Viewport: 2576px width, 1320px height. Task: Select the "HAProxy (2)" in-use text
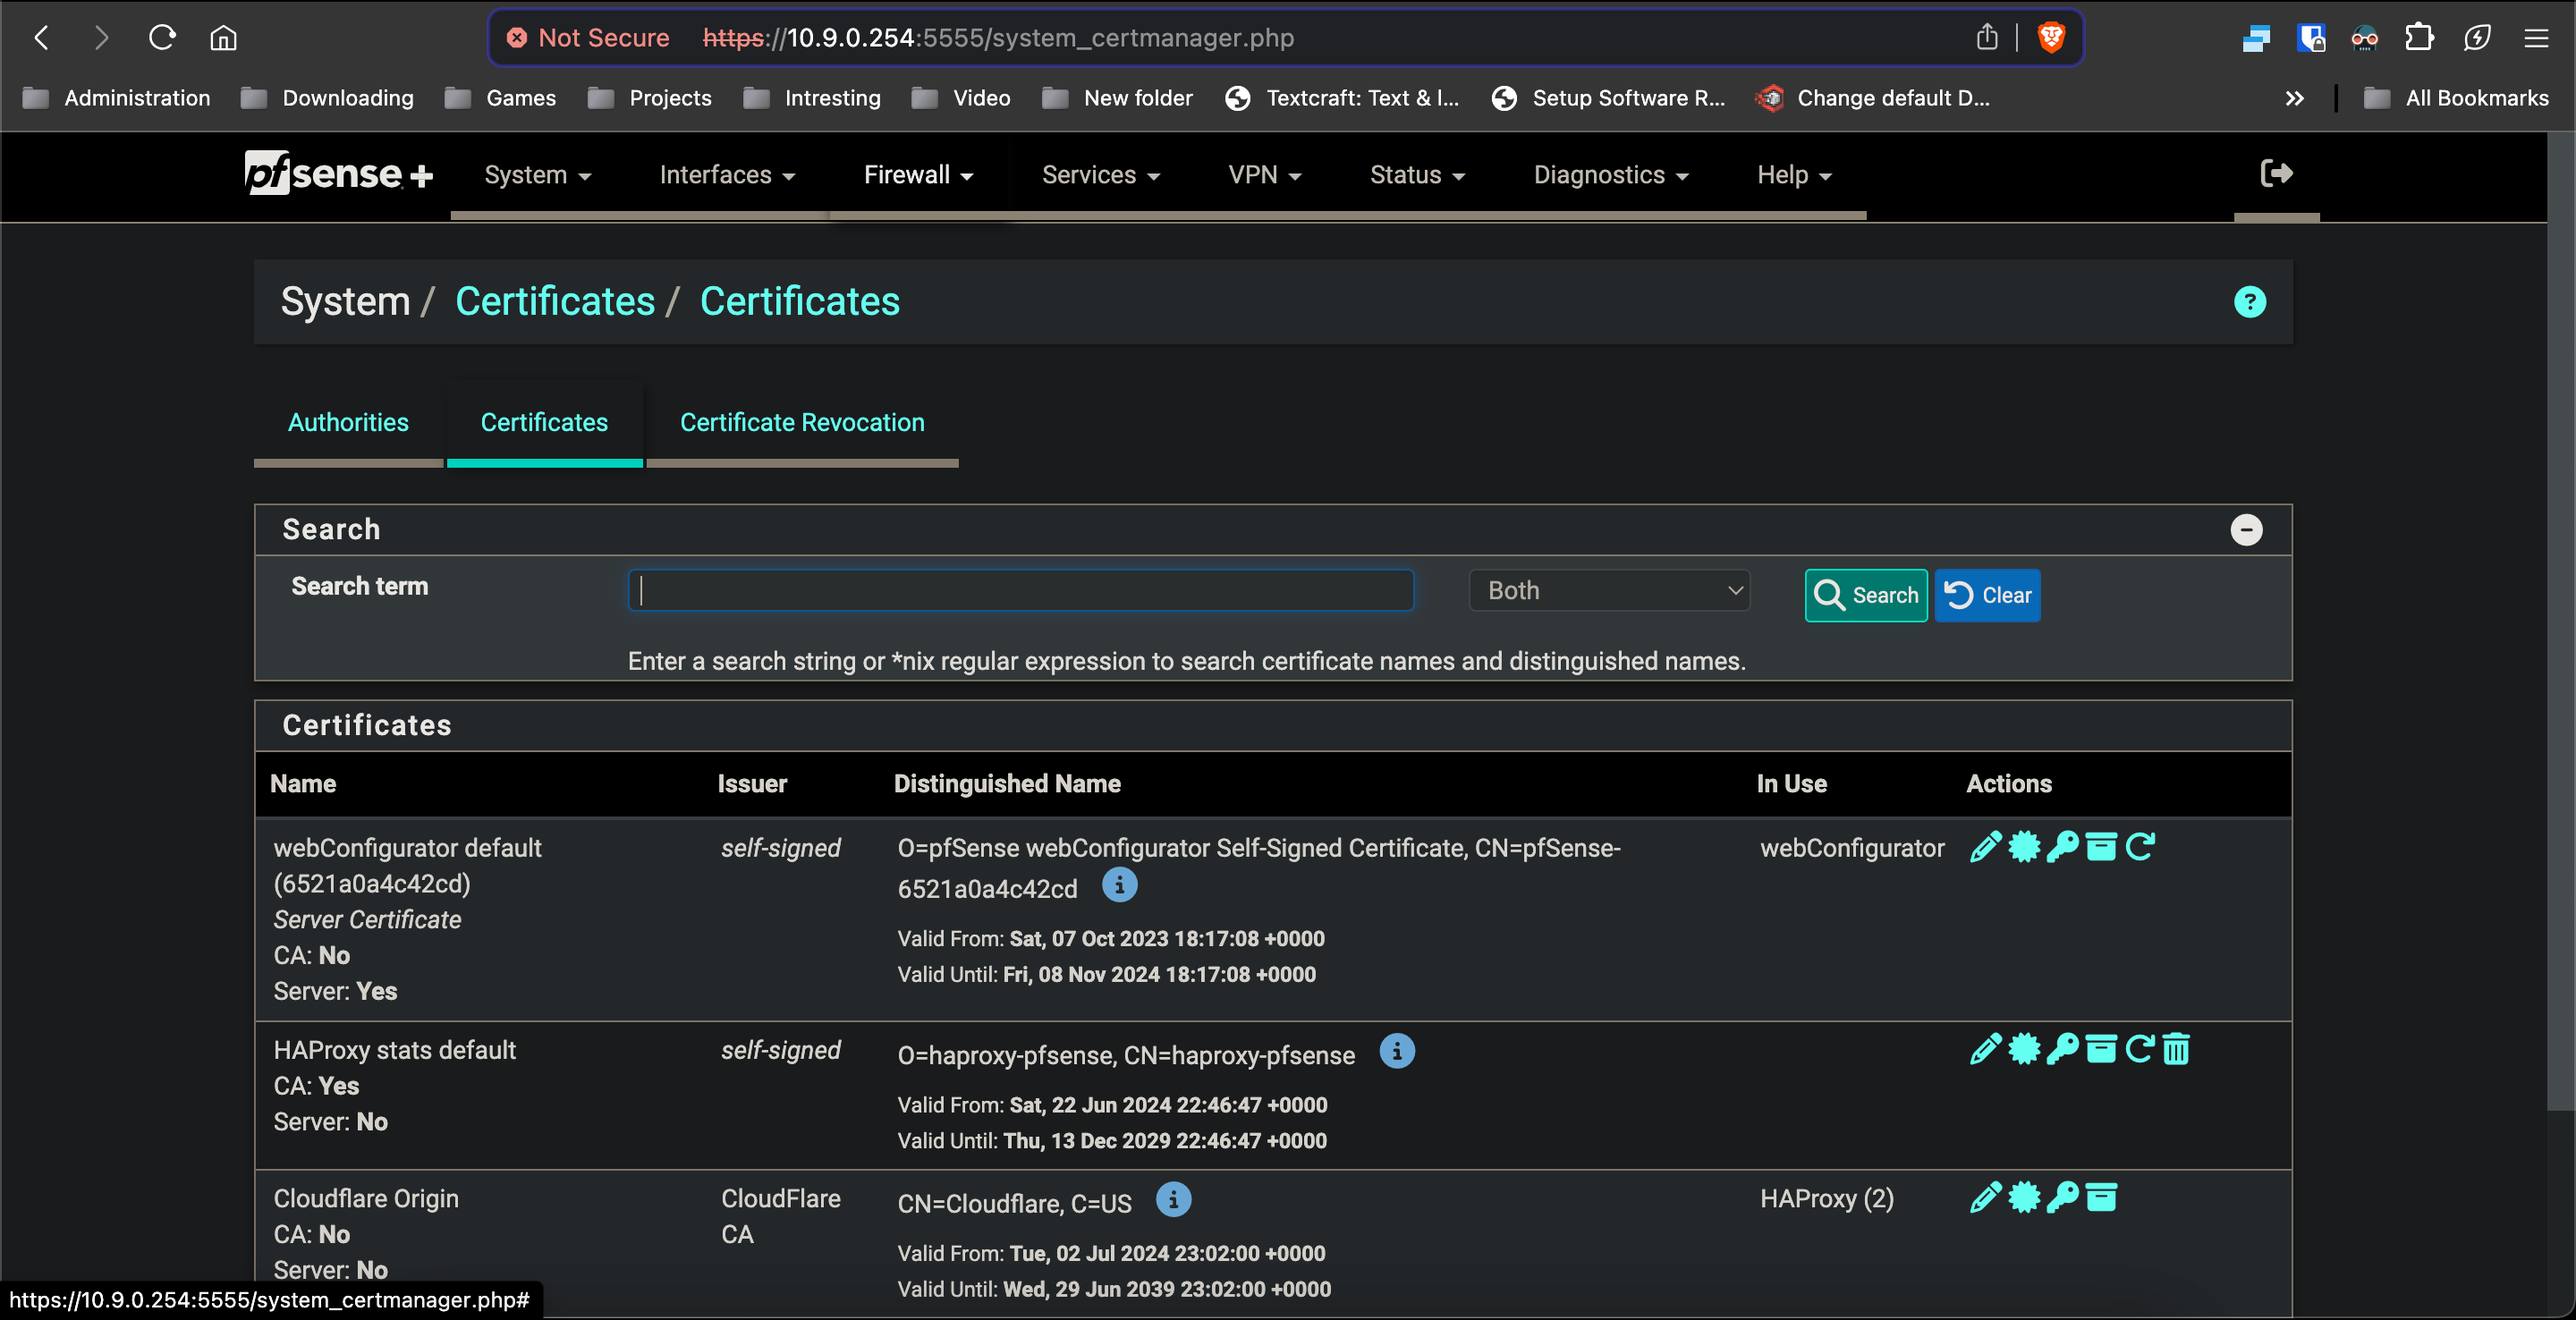click(x=1827, y=1199)
